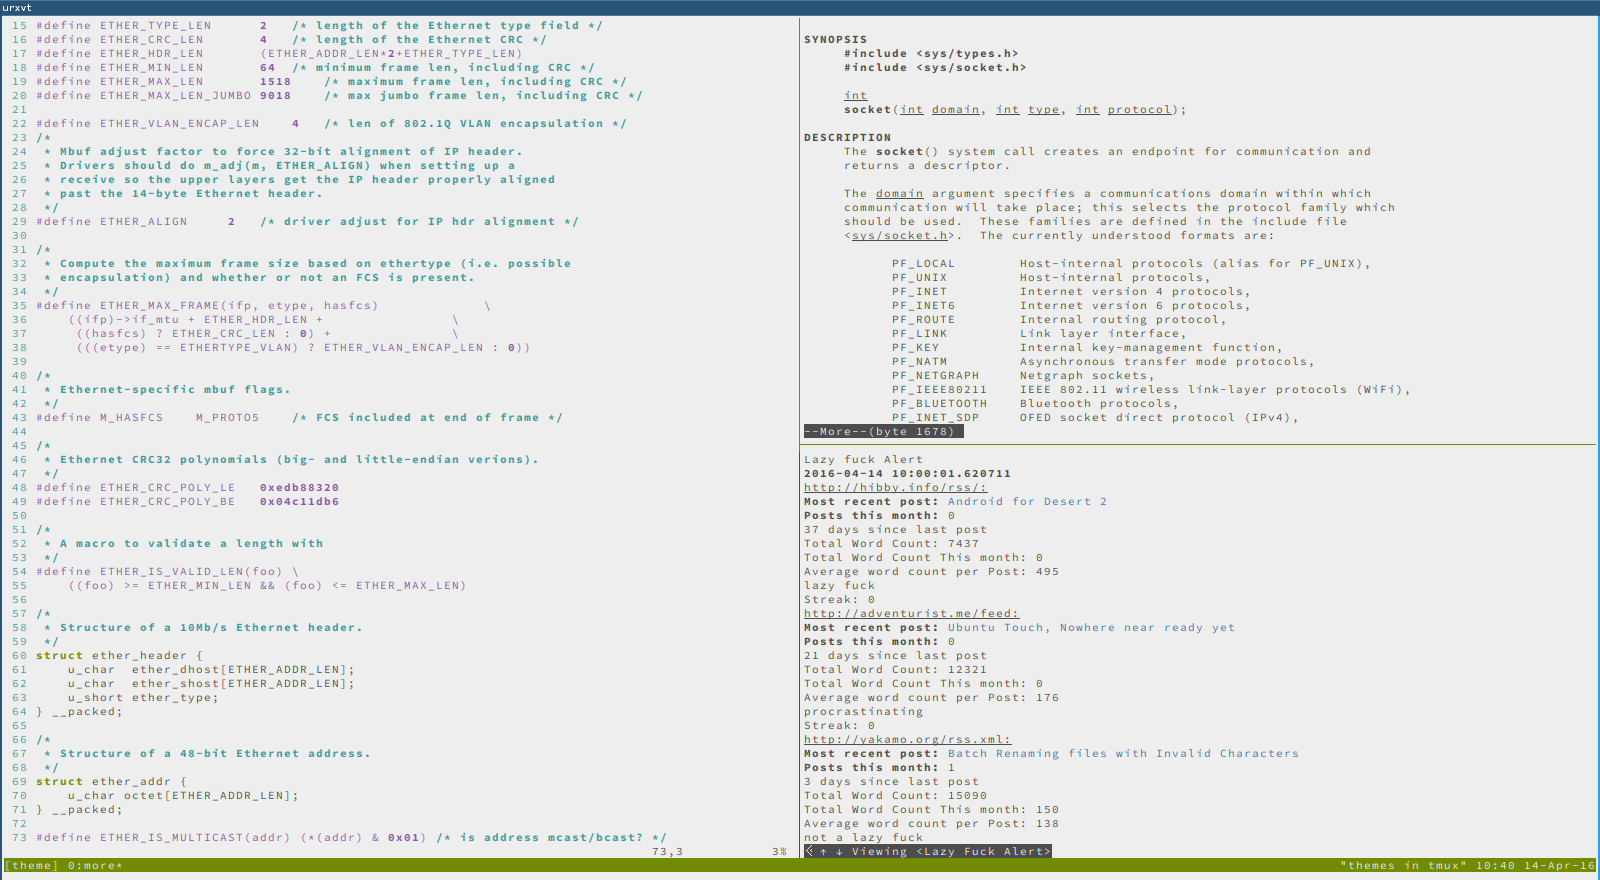Open the http://adventurist.me/feed link

pyautogui.click(x=911, y=614)
